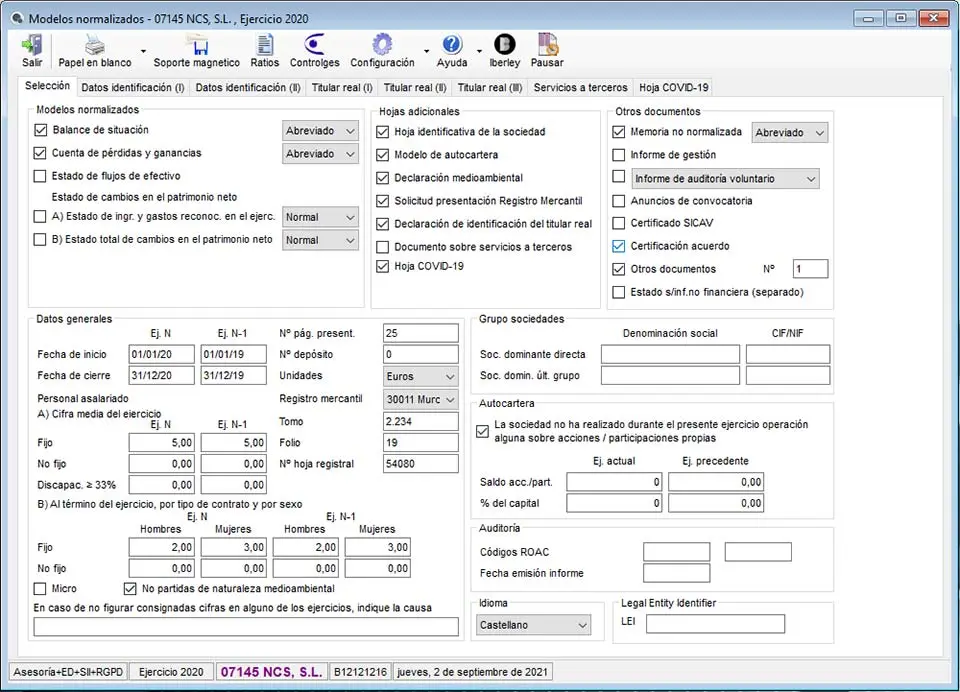Check Estado de ingr. y gastos reconoc. option
This screenshot has height=692, width=960.
40,216
